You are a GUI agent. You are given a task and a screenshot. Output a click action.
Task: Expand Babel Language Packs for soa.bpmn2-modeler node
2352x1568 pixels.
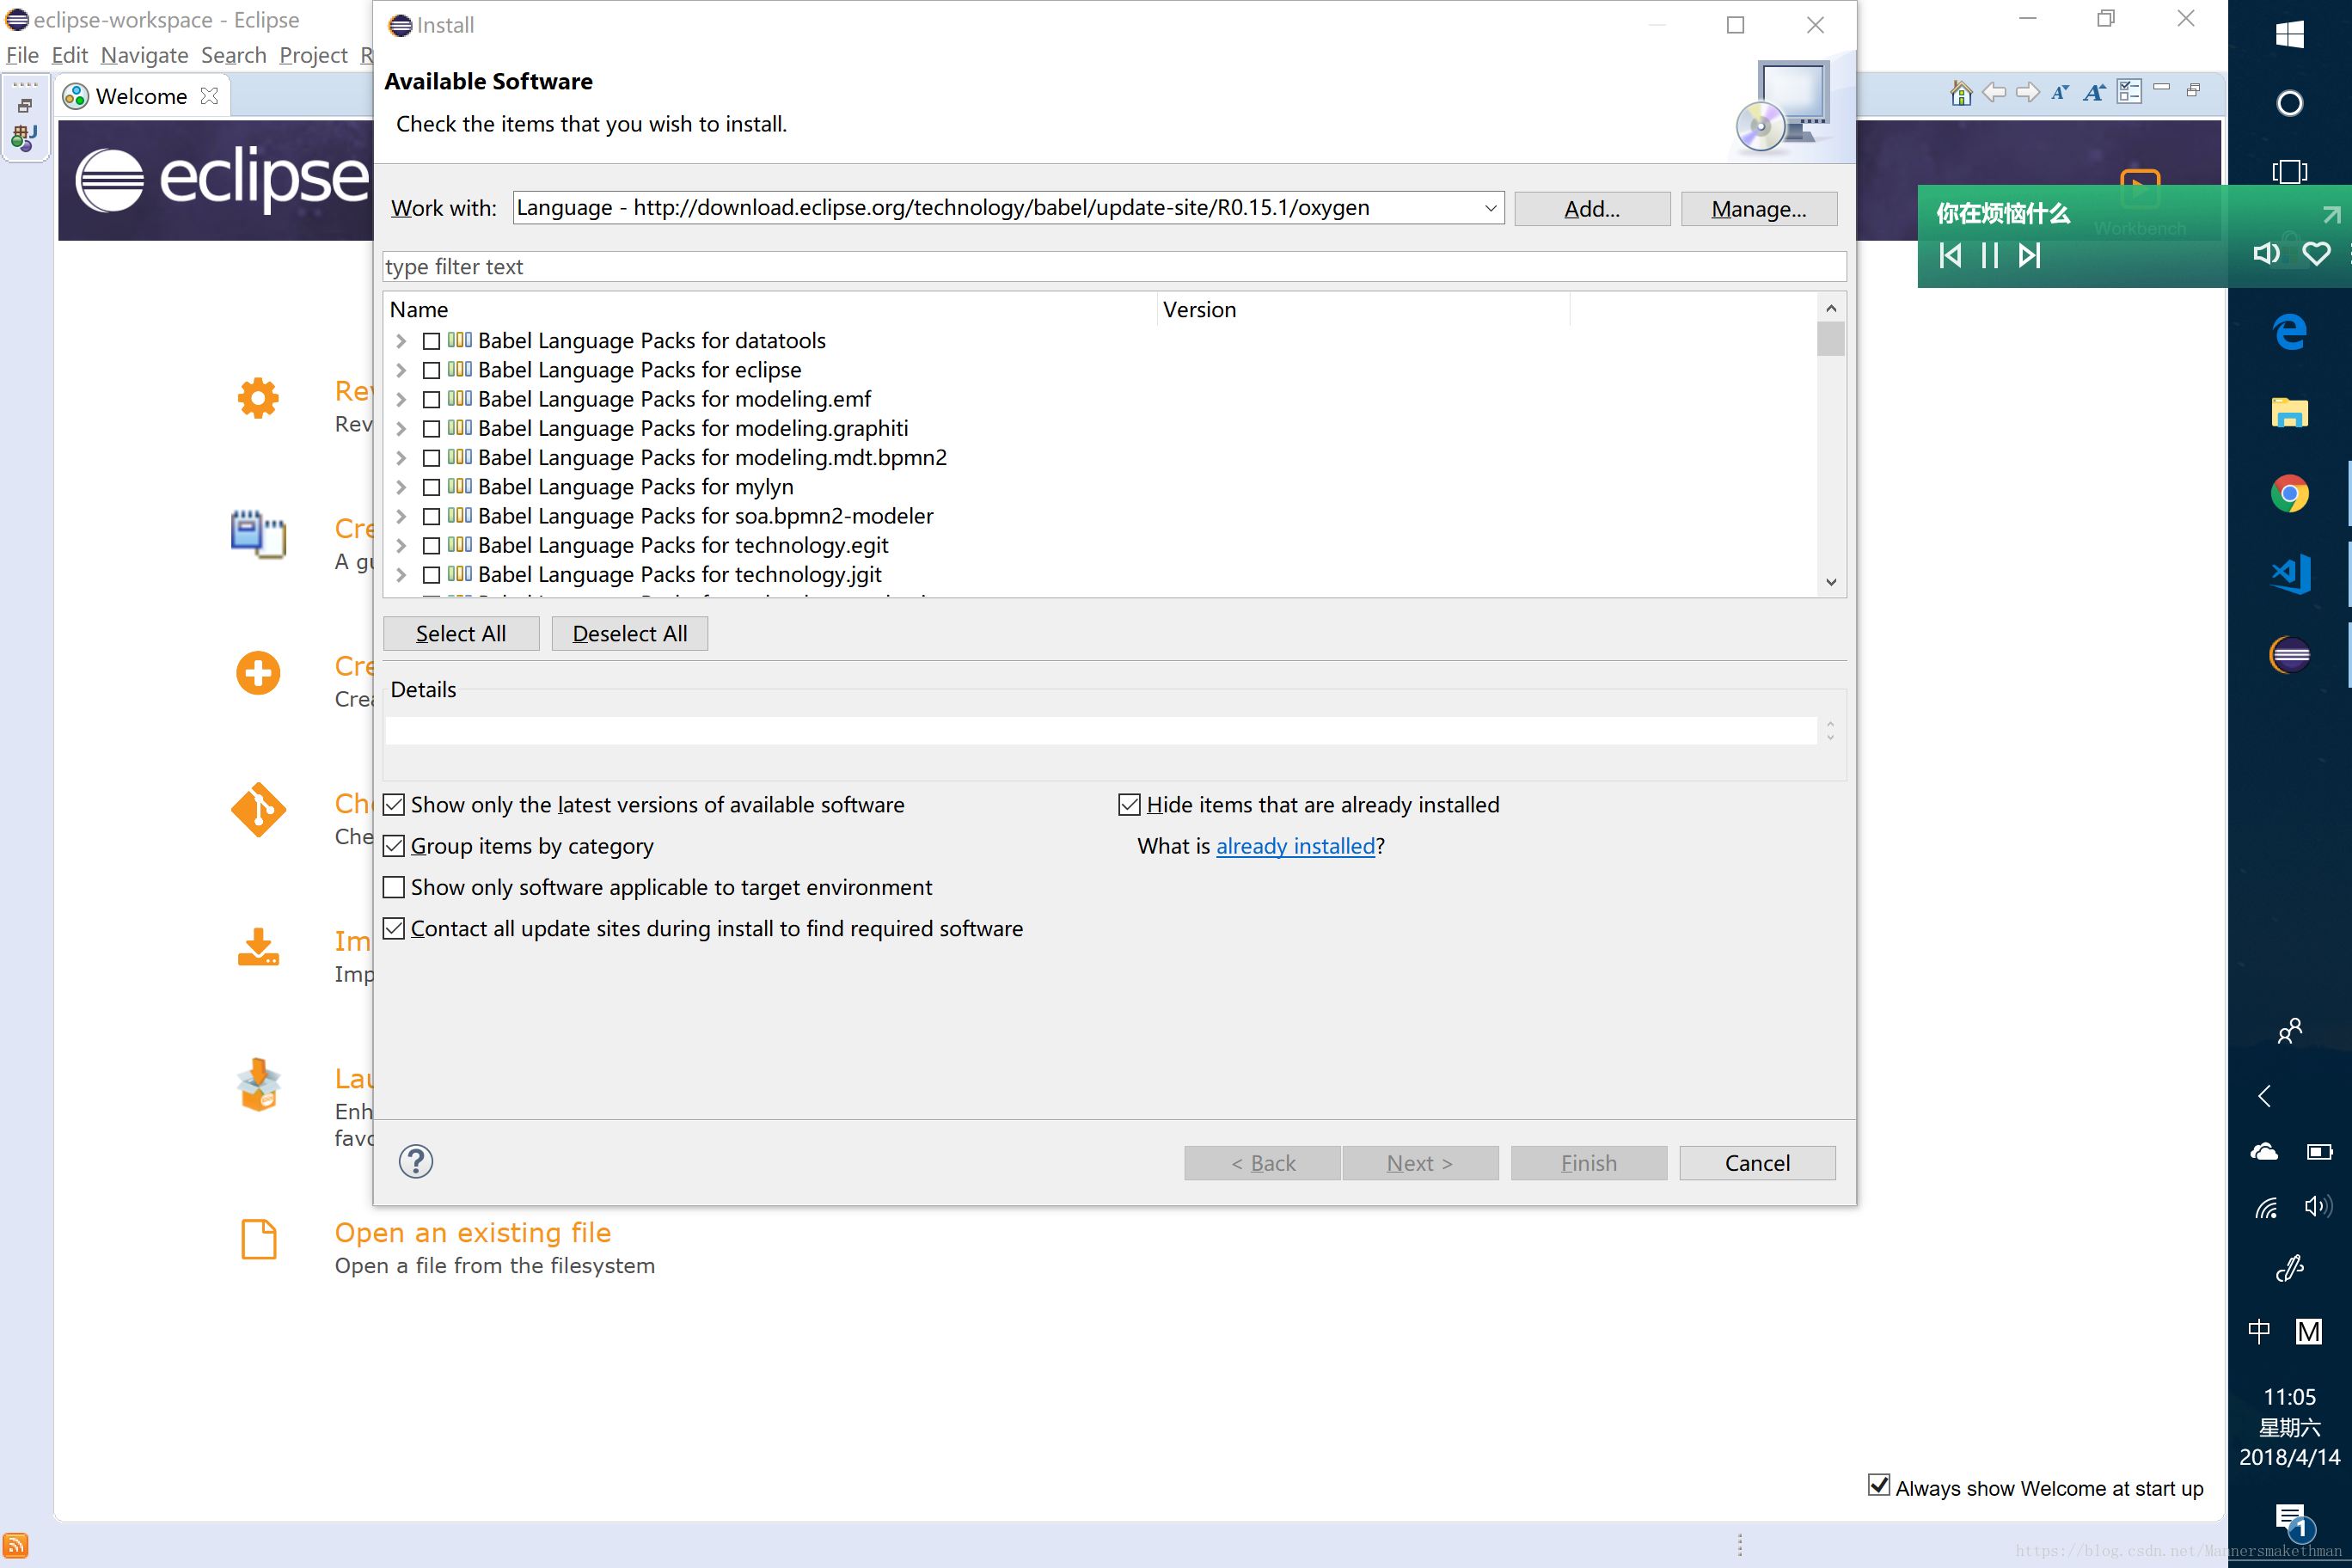pos(401,516)
